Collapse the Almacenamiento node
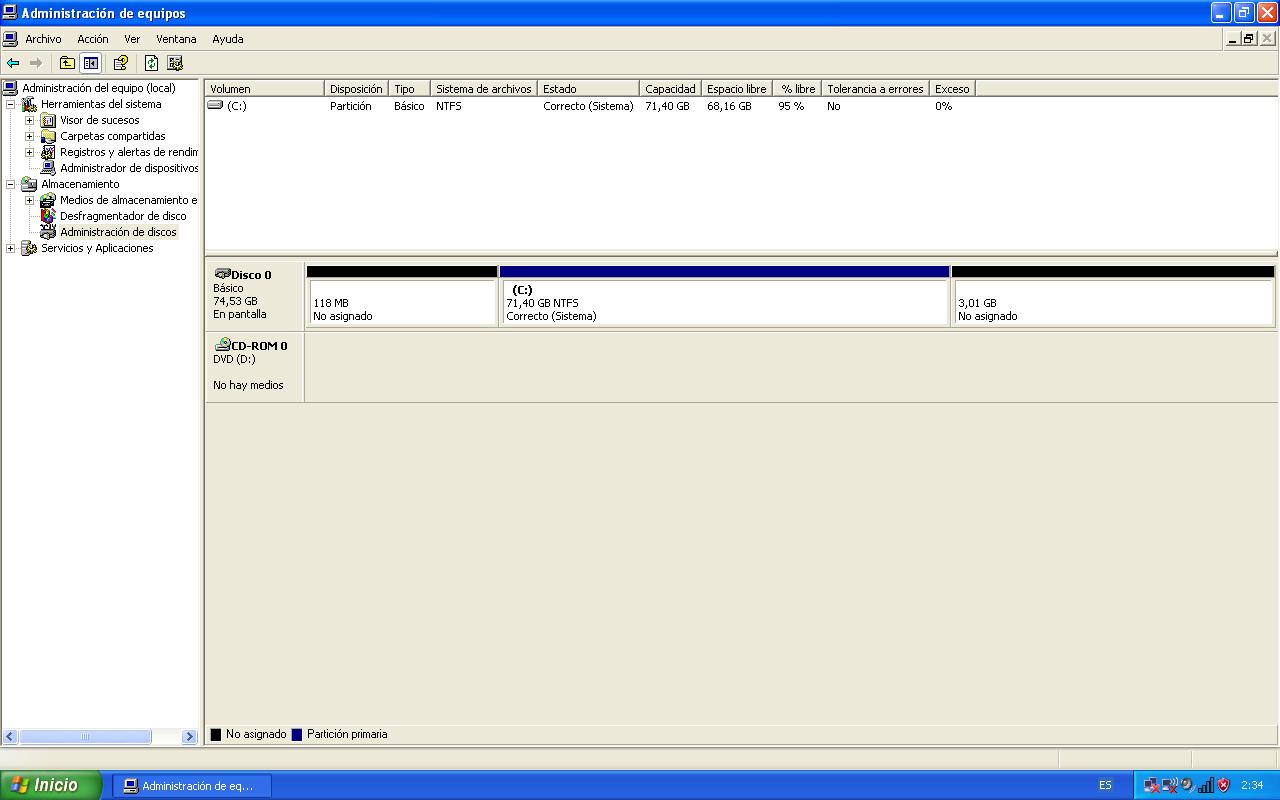This screenshot has width=1280, height=800. click(x=11, y=184)
